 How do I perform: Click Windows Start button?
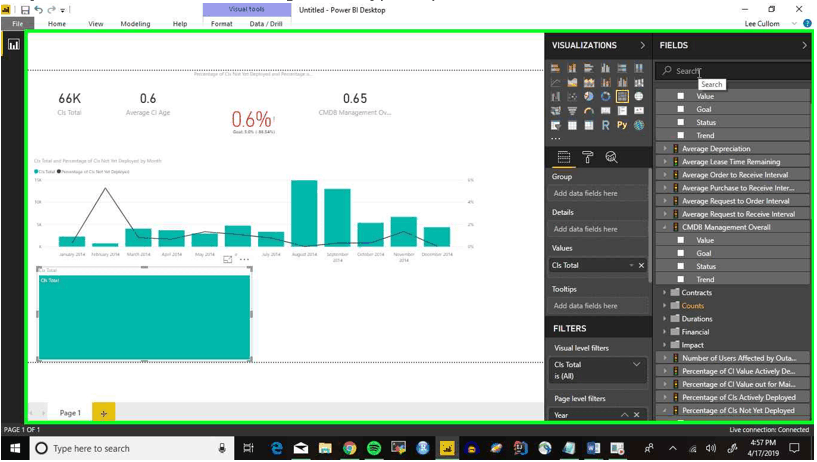coord(15,448)
